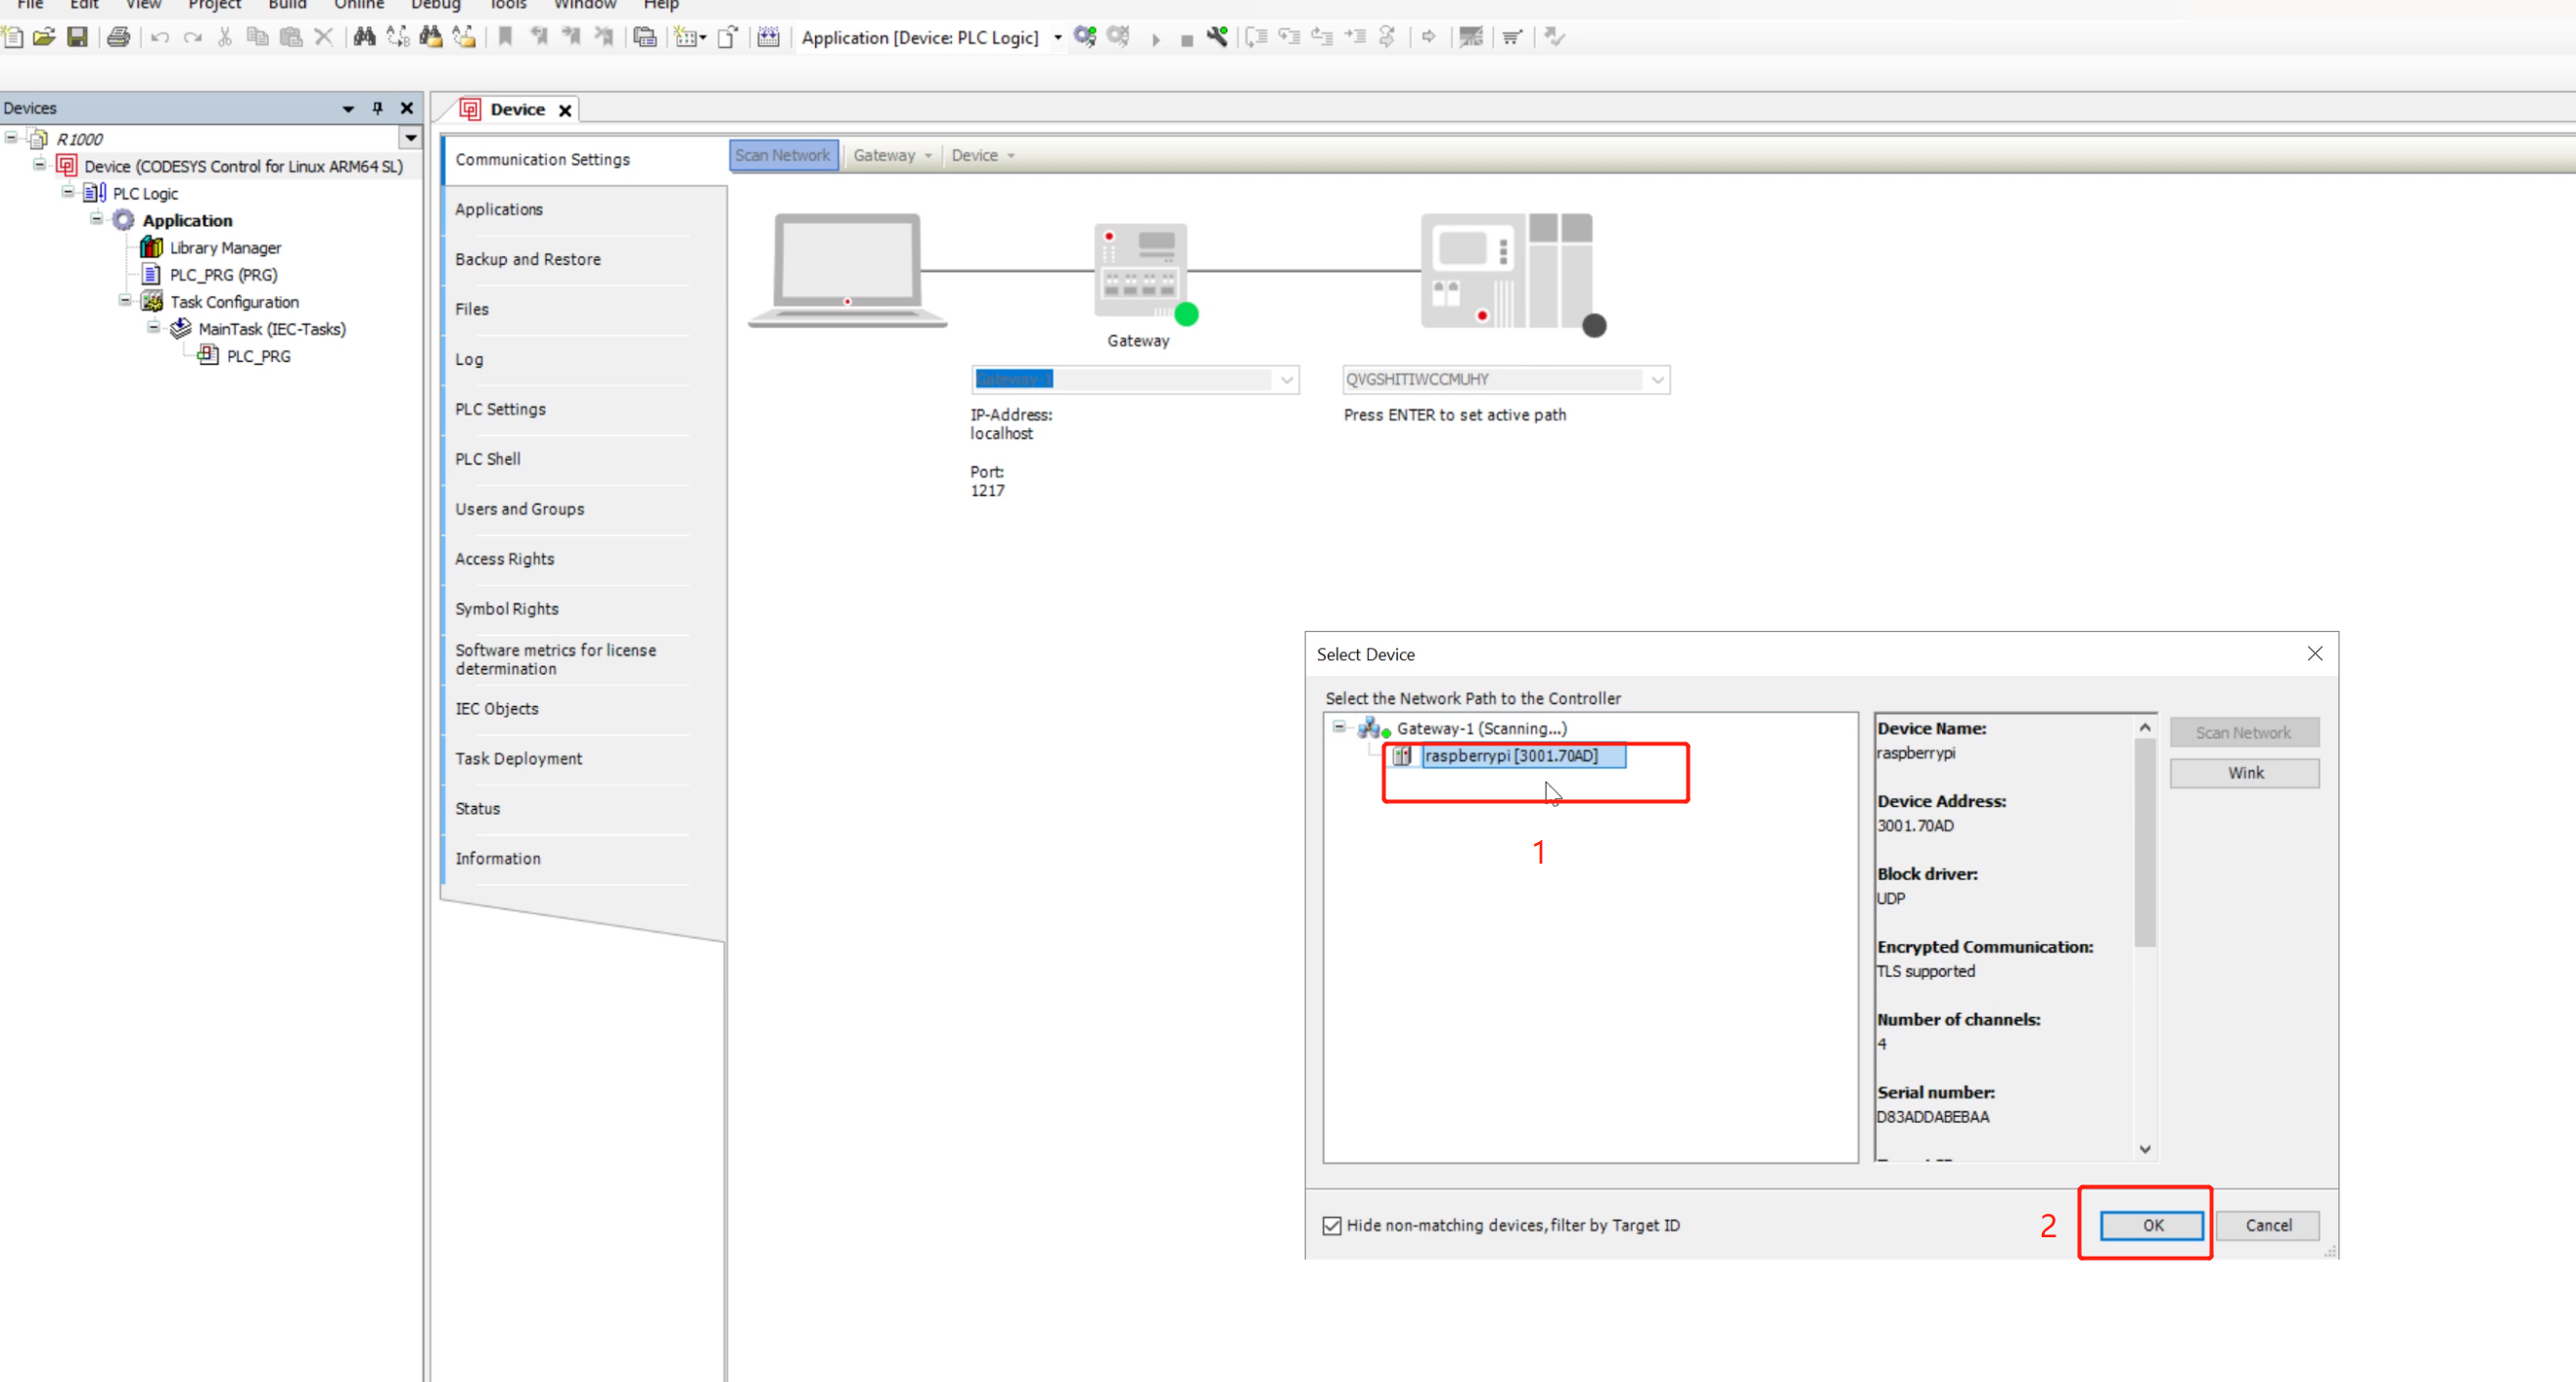This screenshot has height=1382, width=2576.
Task: Open the Device toolbar dropdown
Action: tap(983, 155)
